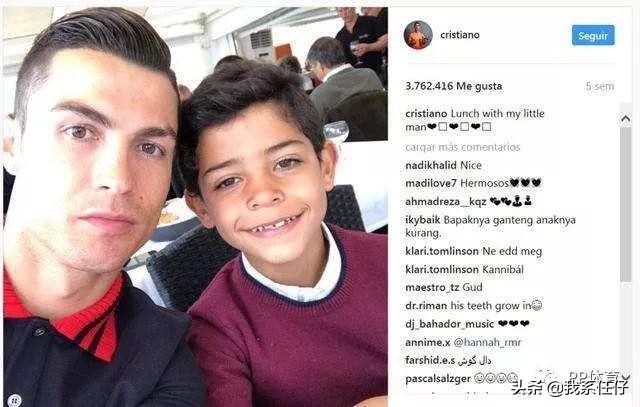This screenshot has width=640, height=407.
Task: Open the pascalsalzger commenter profile
Action: tap(438, 378)
